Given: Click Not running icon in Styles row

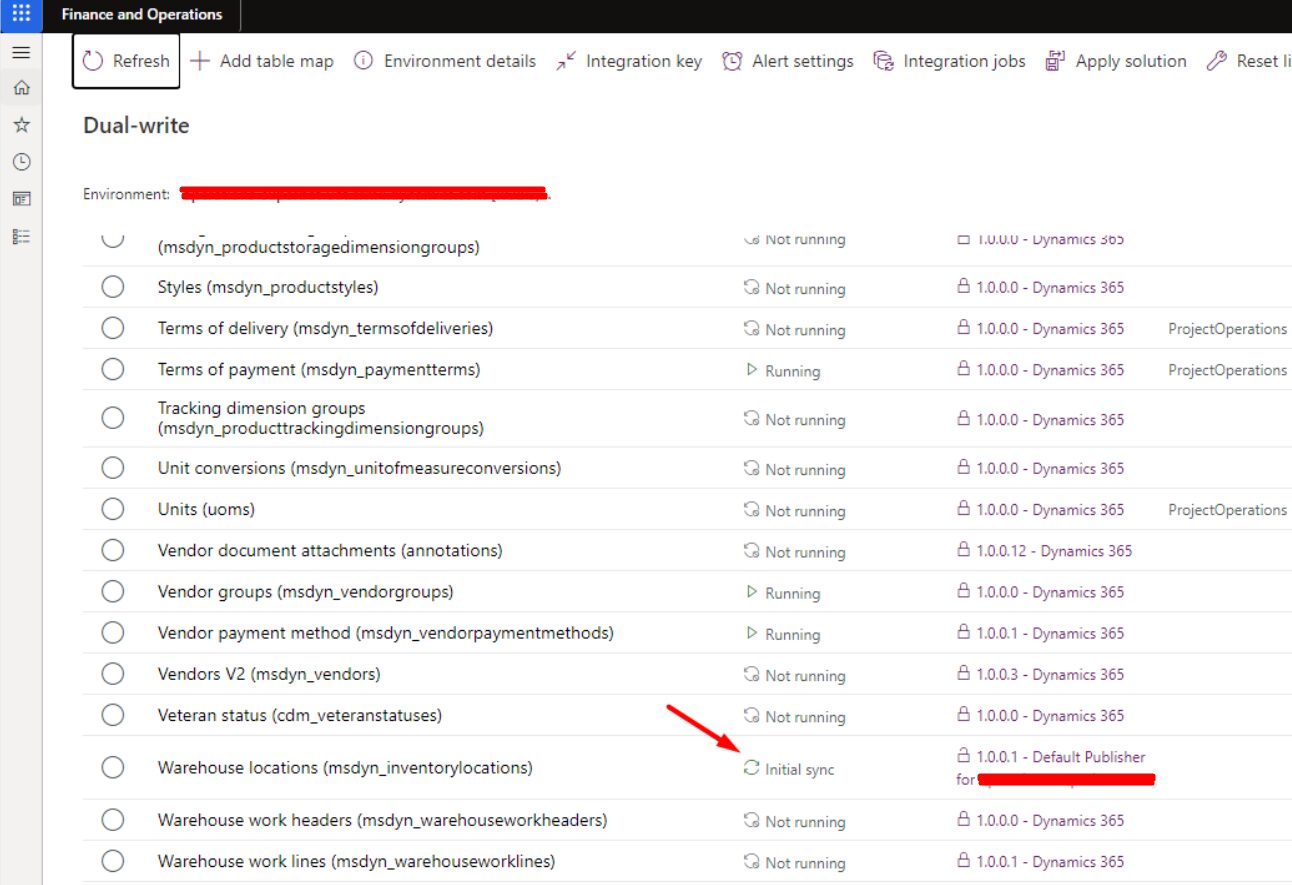Looking at the screenshot, I should 752,288.
